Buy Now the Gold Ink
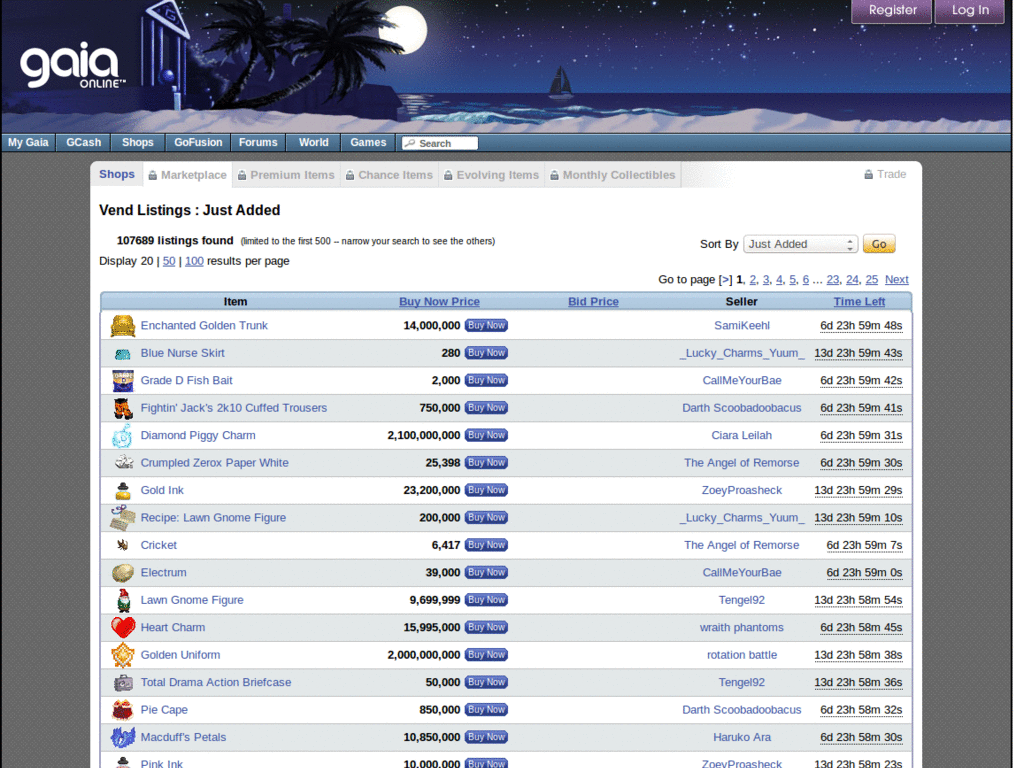 click(x=486, y=490)
